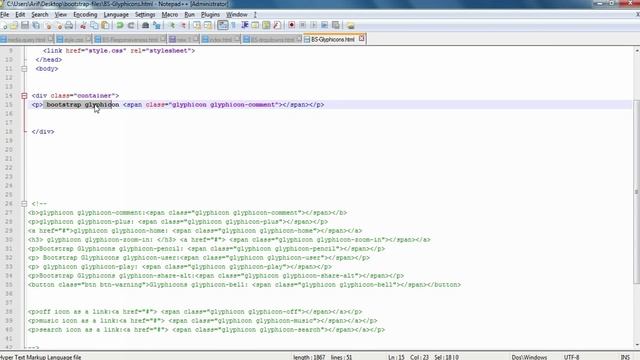Click the Save Recorded Macro icon
640x360 pixels.
point(336,26)
